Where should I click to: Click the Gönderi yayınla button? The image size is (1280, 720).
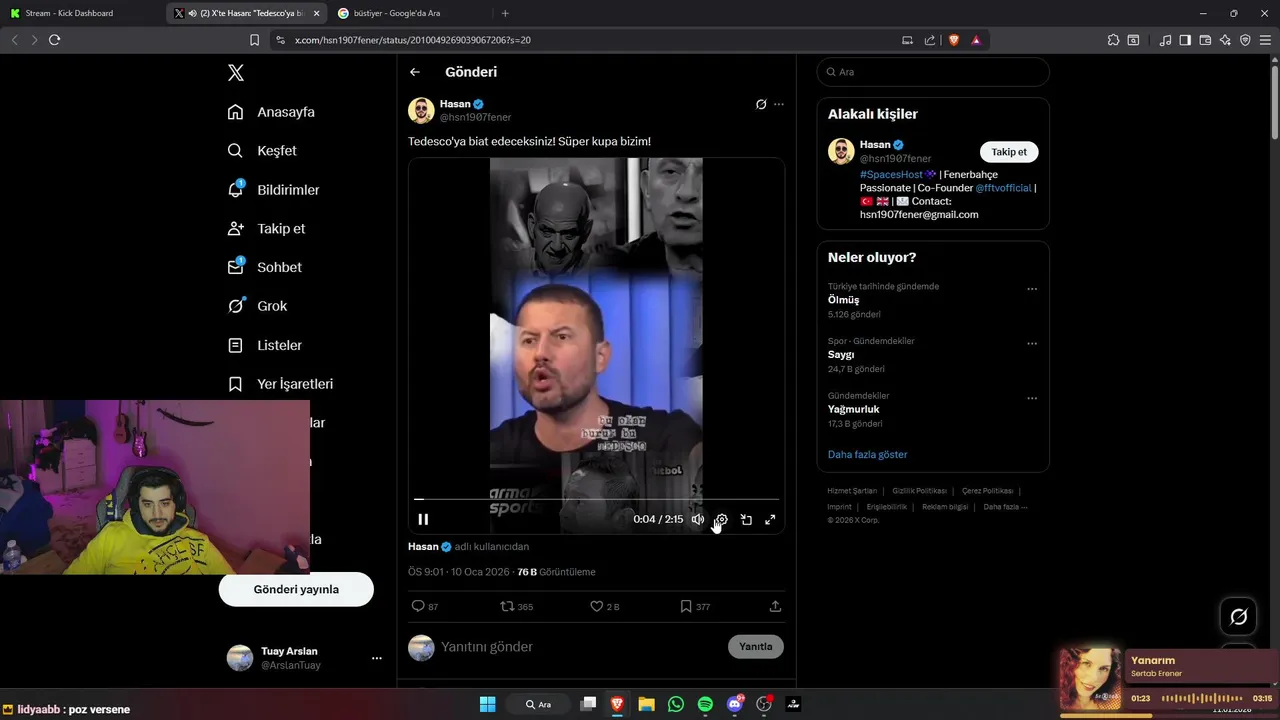296,589
